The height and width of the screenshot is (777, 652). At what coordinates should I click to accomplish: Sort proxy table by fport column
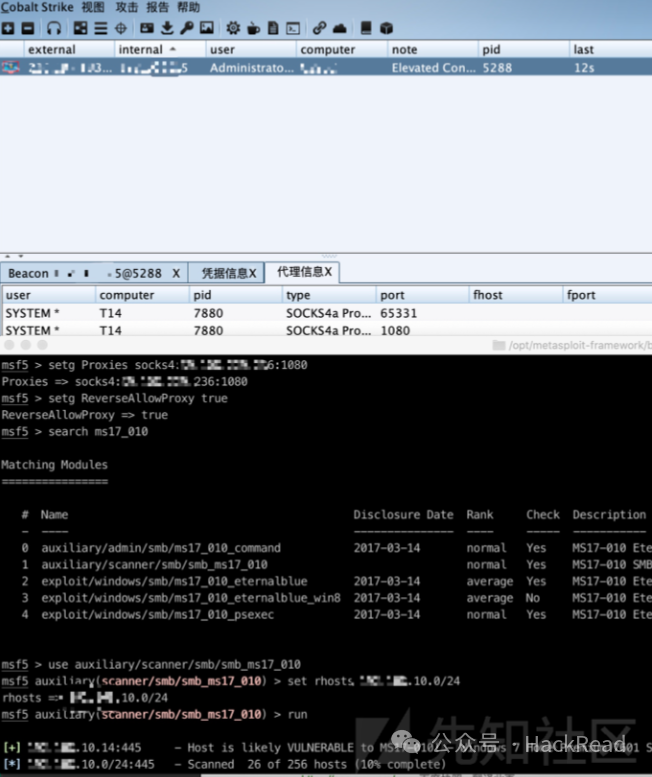608,295
